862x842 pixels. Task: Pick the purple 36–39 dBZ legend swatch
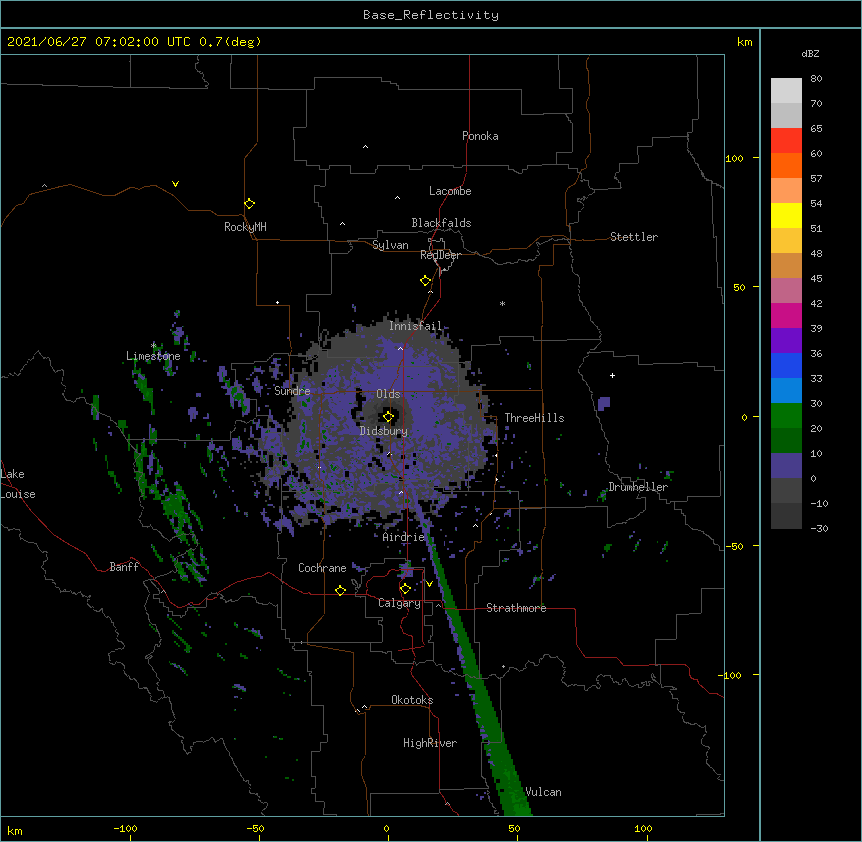[786, 340]
